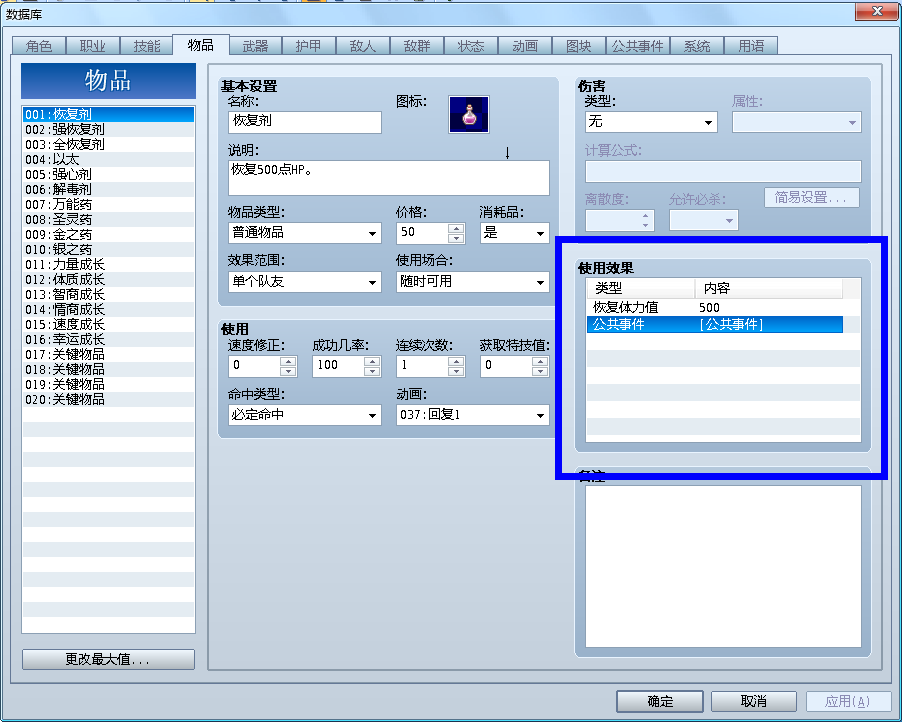
Task: Click the 获取特技值 stepper arrows
Action: [540, 366]
